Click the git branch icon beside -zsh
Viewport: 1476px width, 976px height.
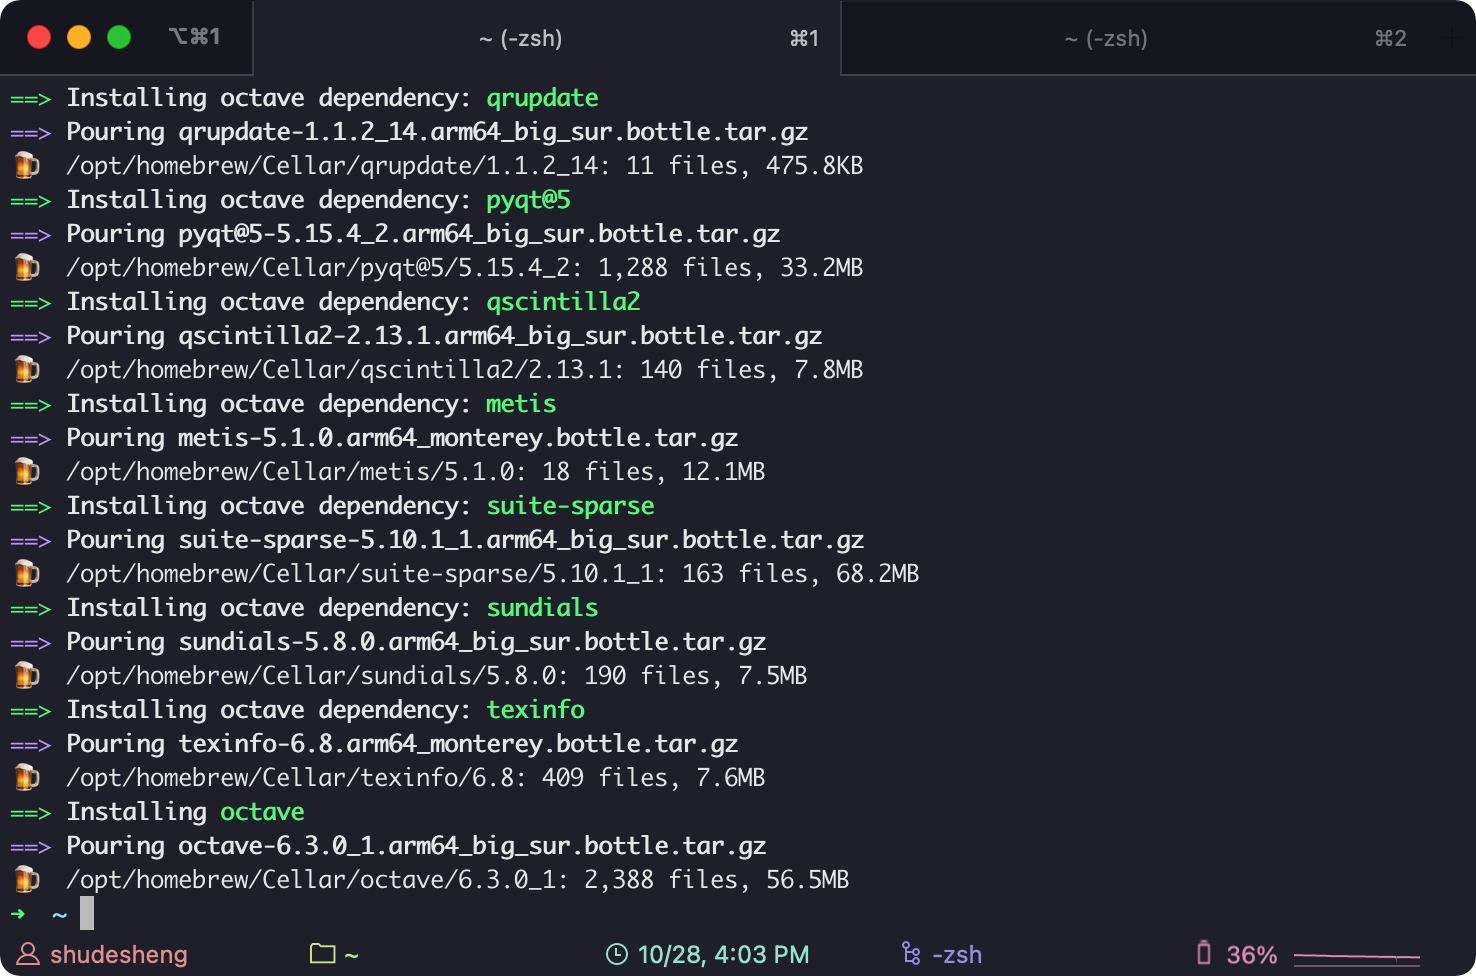click(911, 954)
